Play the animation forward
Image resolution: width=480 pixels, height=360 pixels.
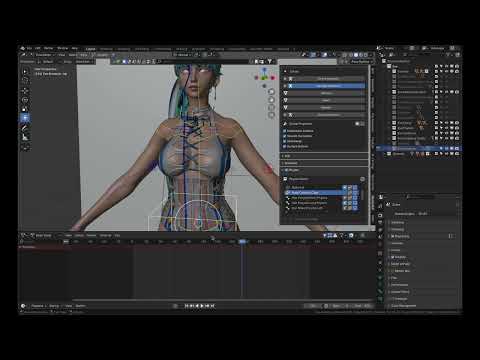tap(202, 306)
